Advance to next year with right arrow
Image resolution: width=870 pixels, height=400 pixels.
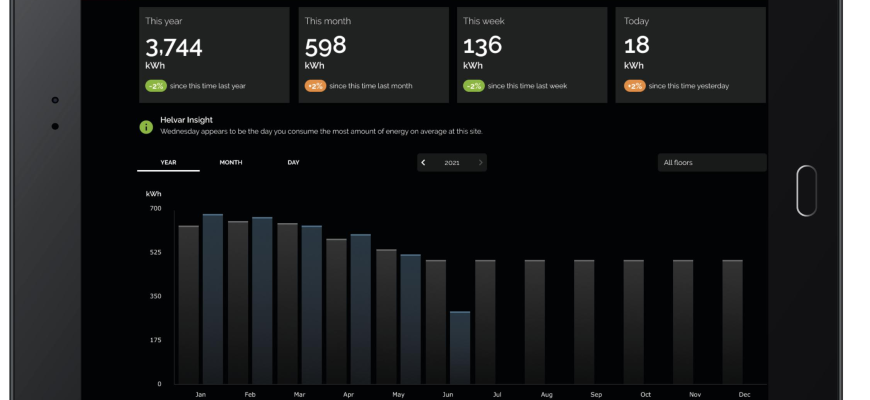point(480,162)
